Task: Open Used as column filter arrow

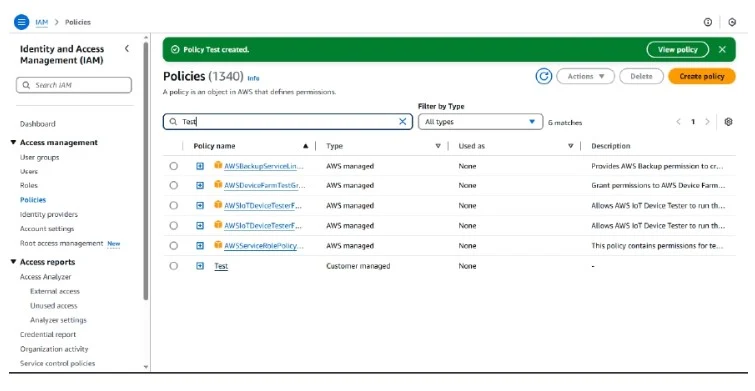Action: coord(571,146)
